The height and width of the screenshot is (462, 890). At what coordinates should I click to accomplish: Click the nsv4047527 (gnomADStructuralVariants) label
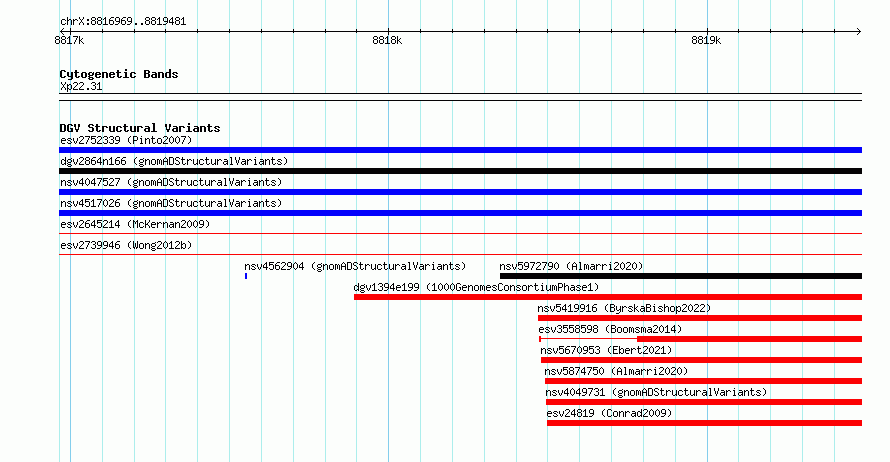click(171, 182)
